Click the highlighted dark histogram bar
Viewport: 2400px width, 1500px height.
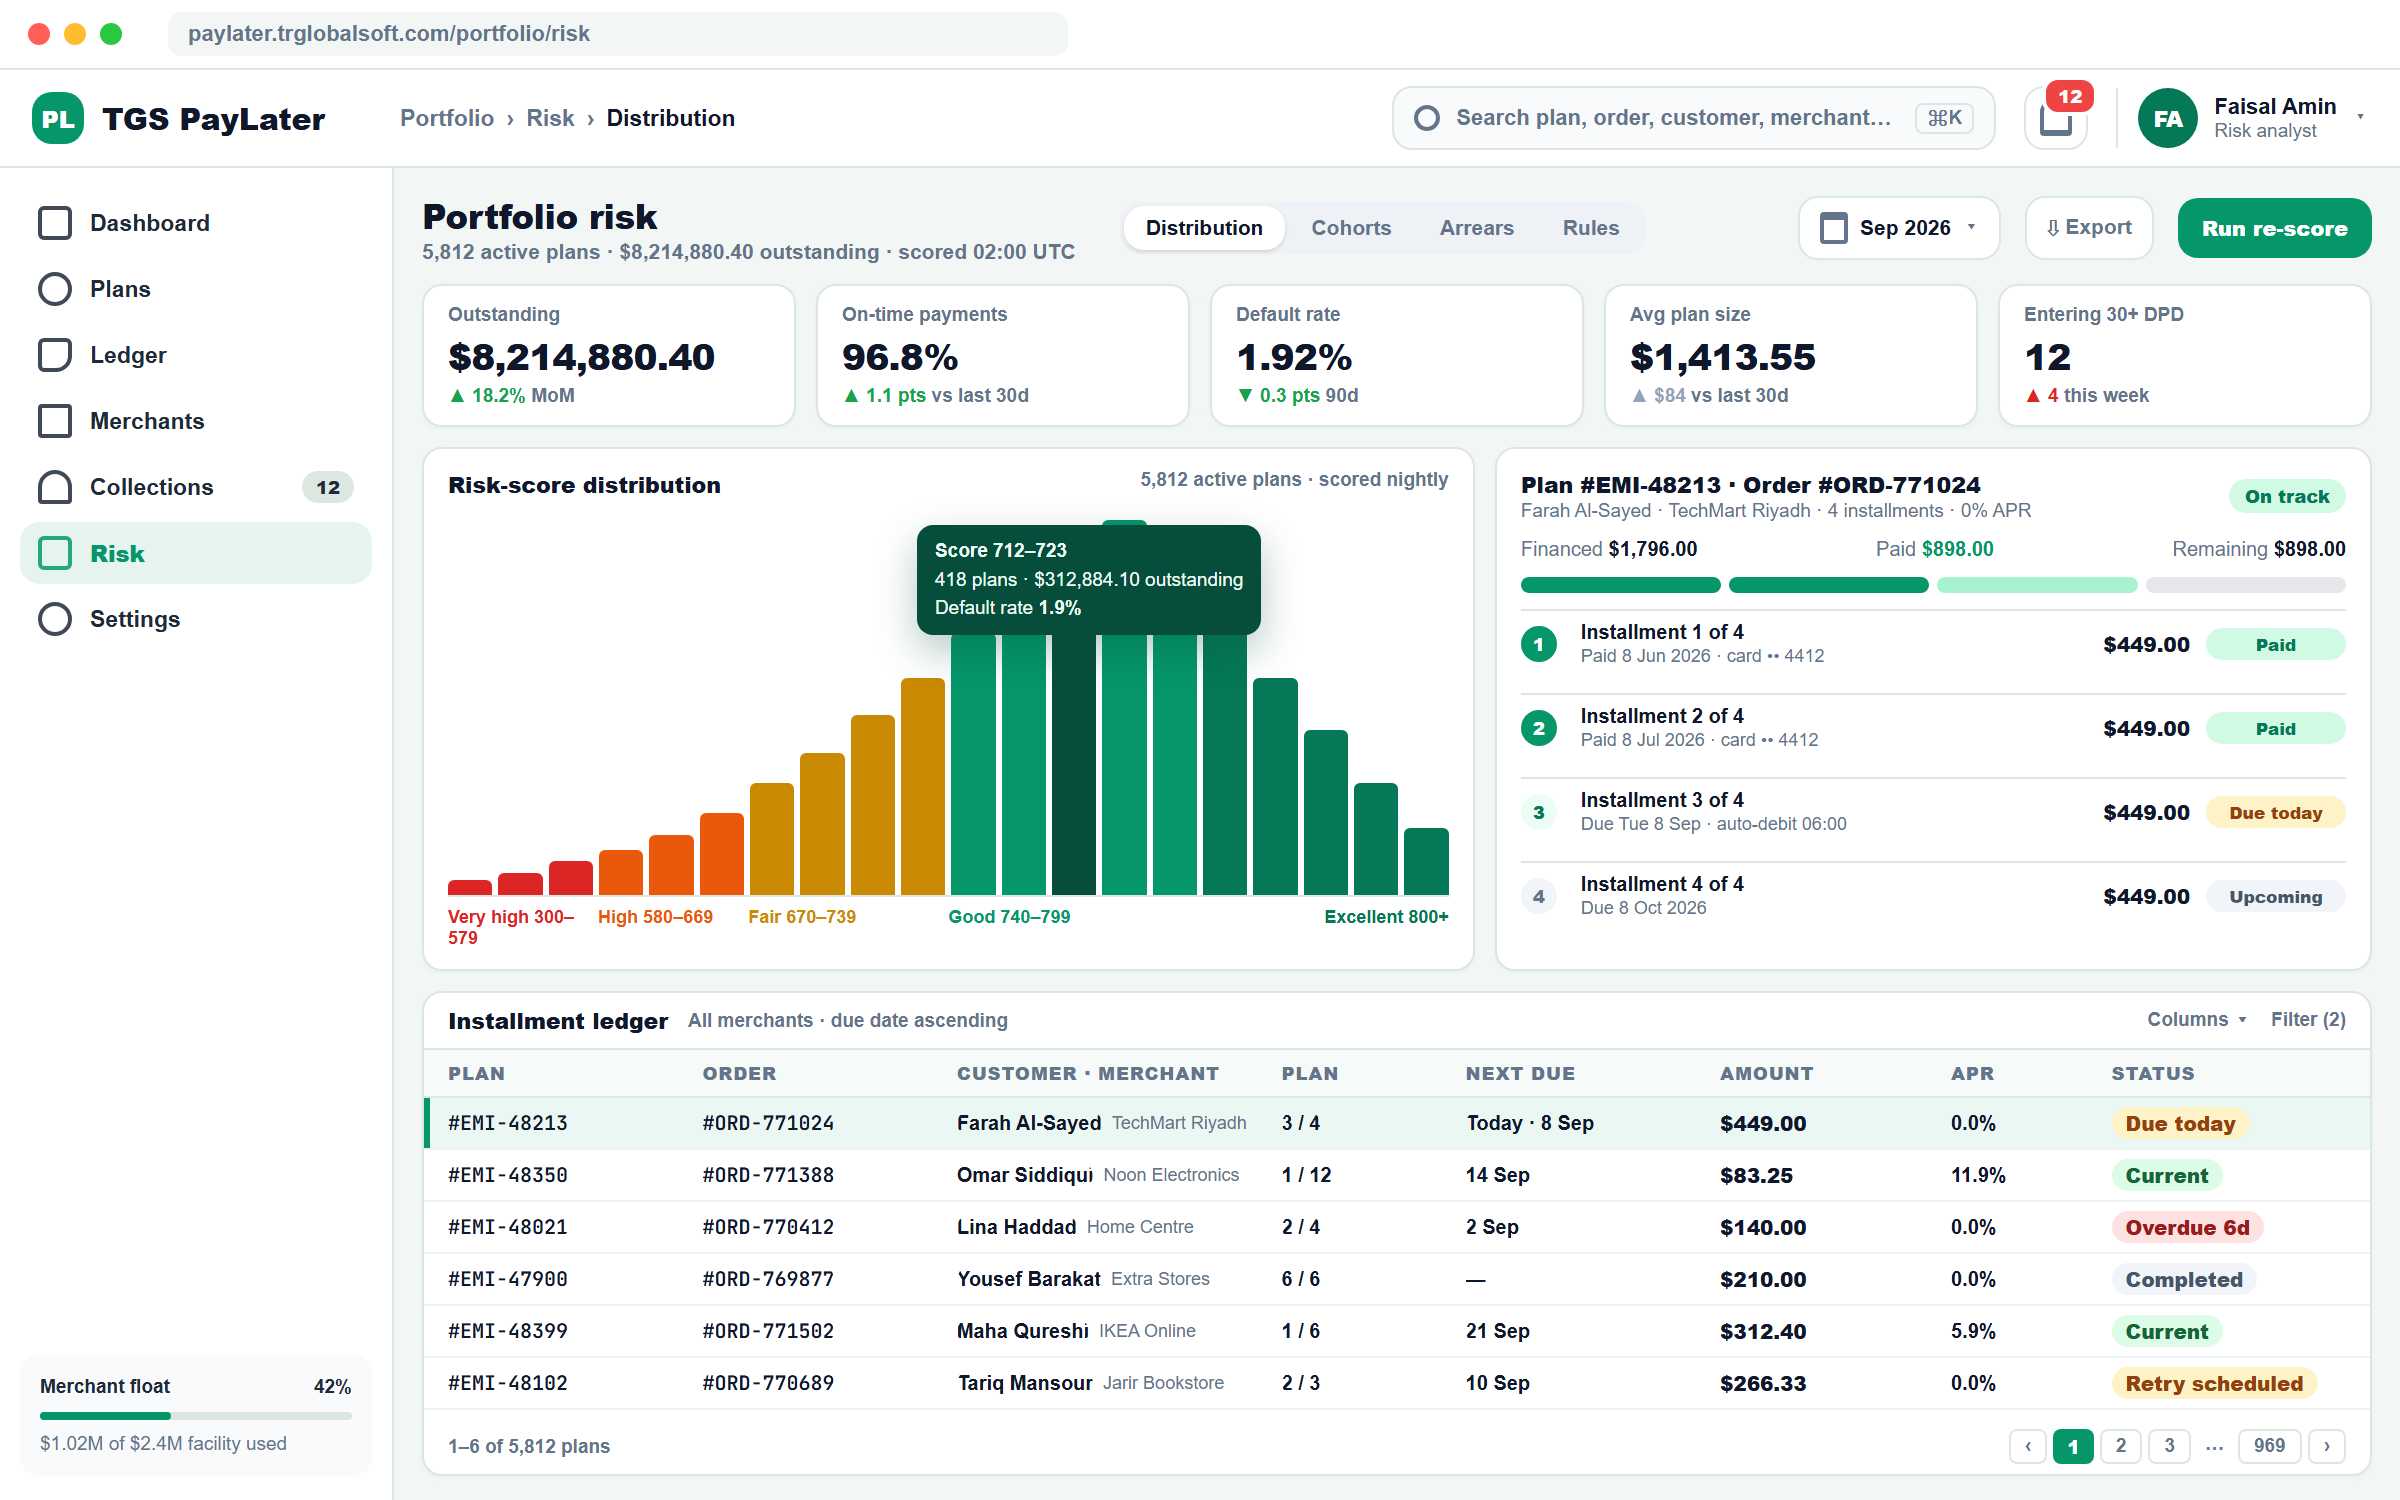pos(1074,764)
